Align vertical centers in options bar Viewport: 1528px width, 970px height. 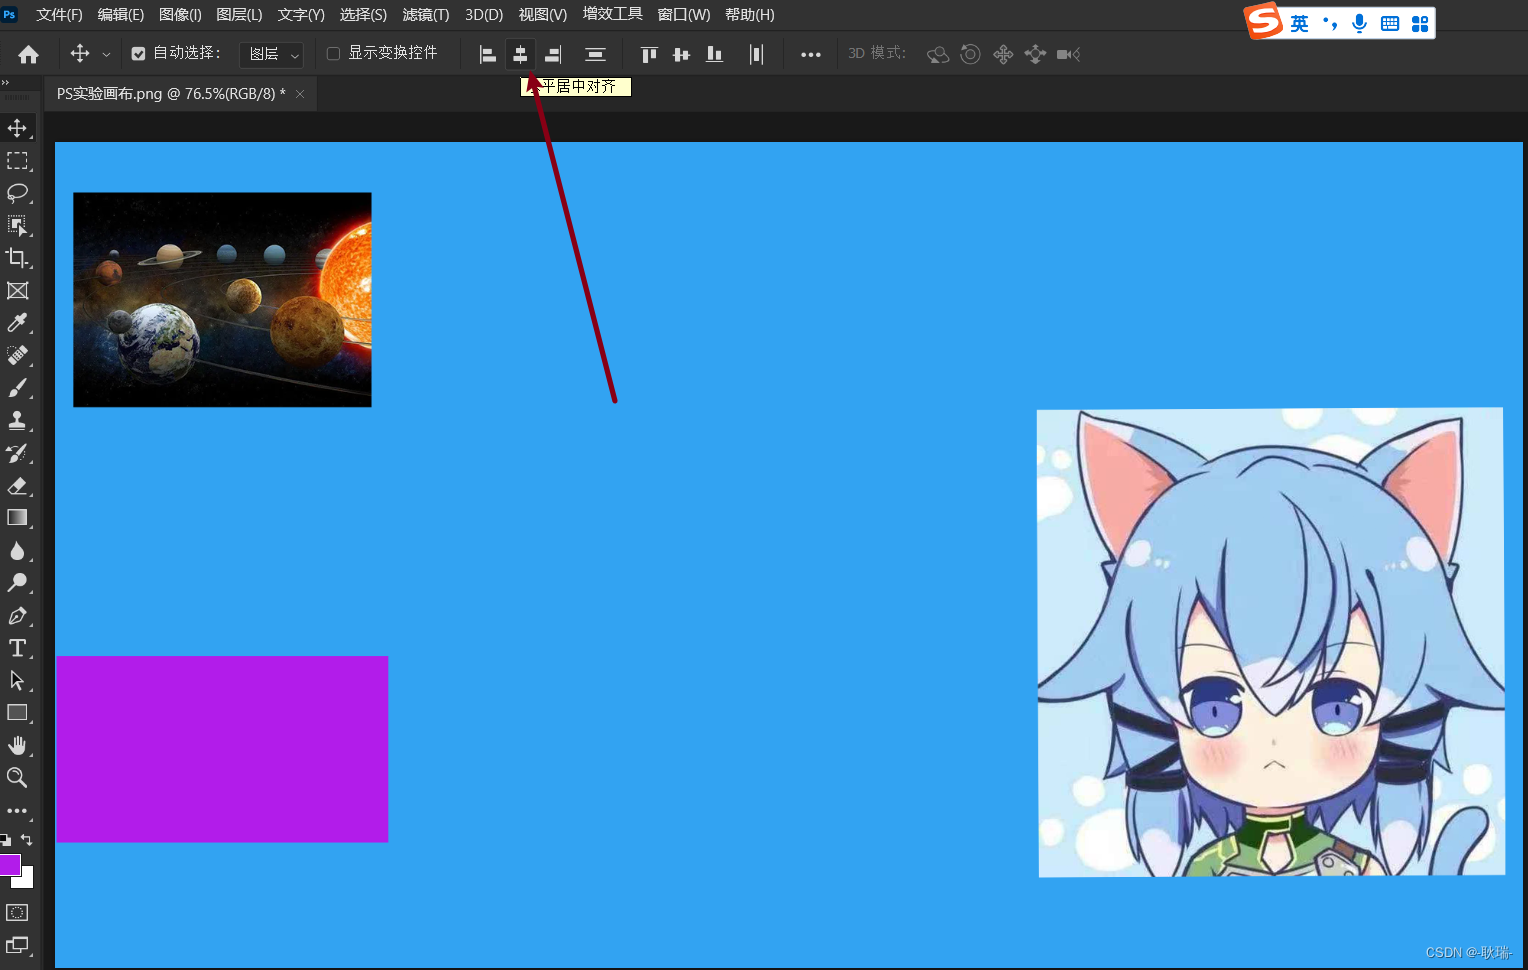click(x=682, y=54)
